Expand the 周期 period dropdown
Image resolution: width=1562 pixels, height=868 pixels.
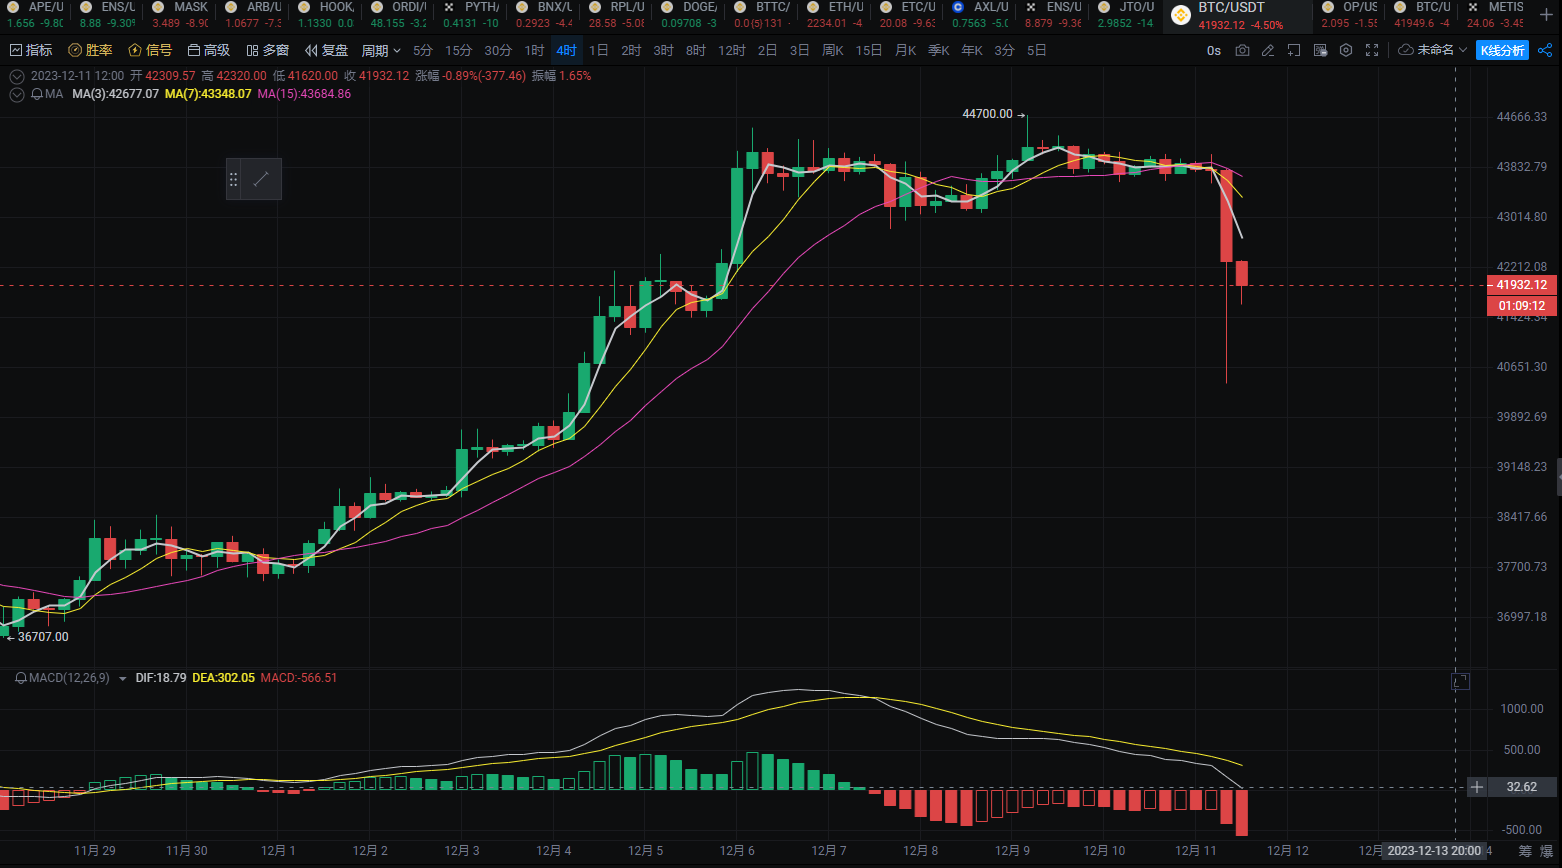point(381,50)
